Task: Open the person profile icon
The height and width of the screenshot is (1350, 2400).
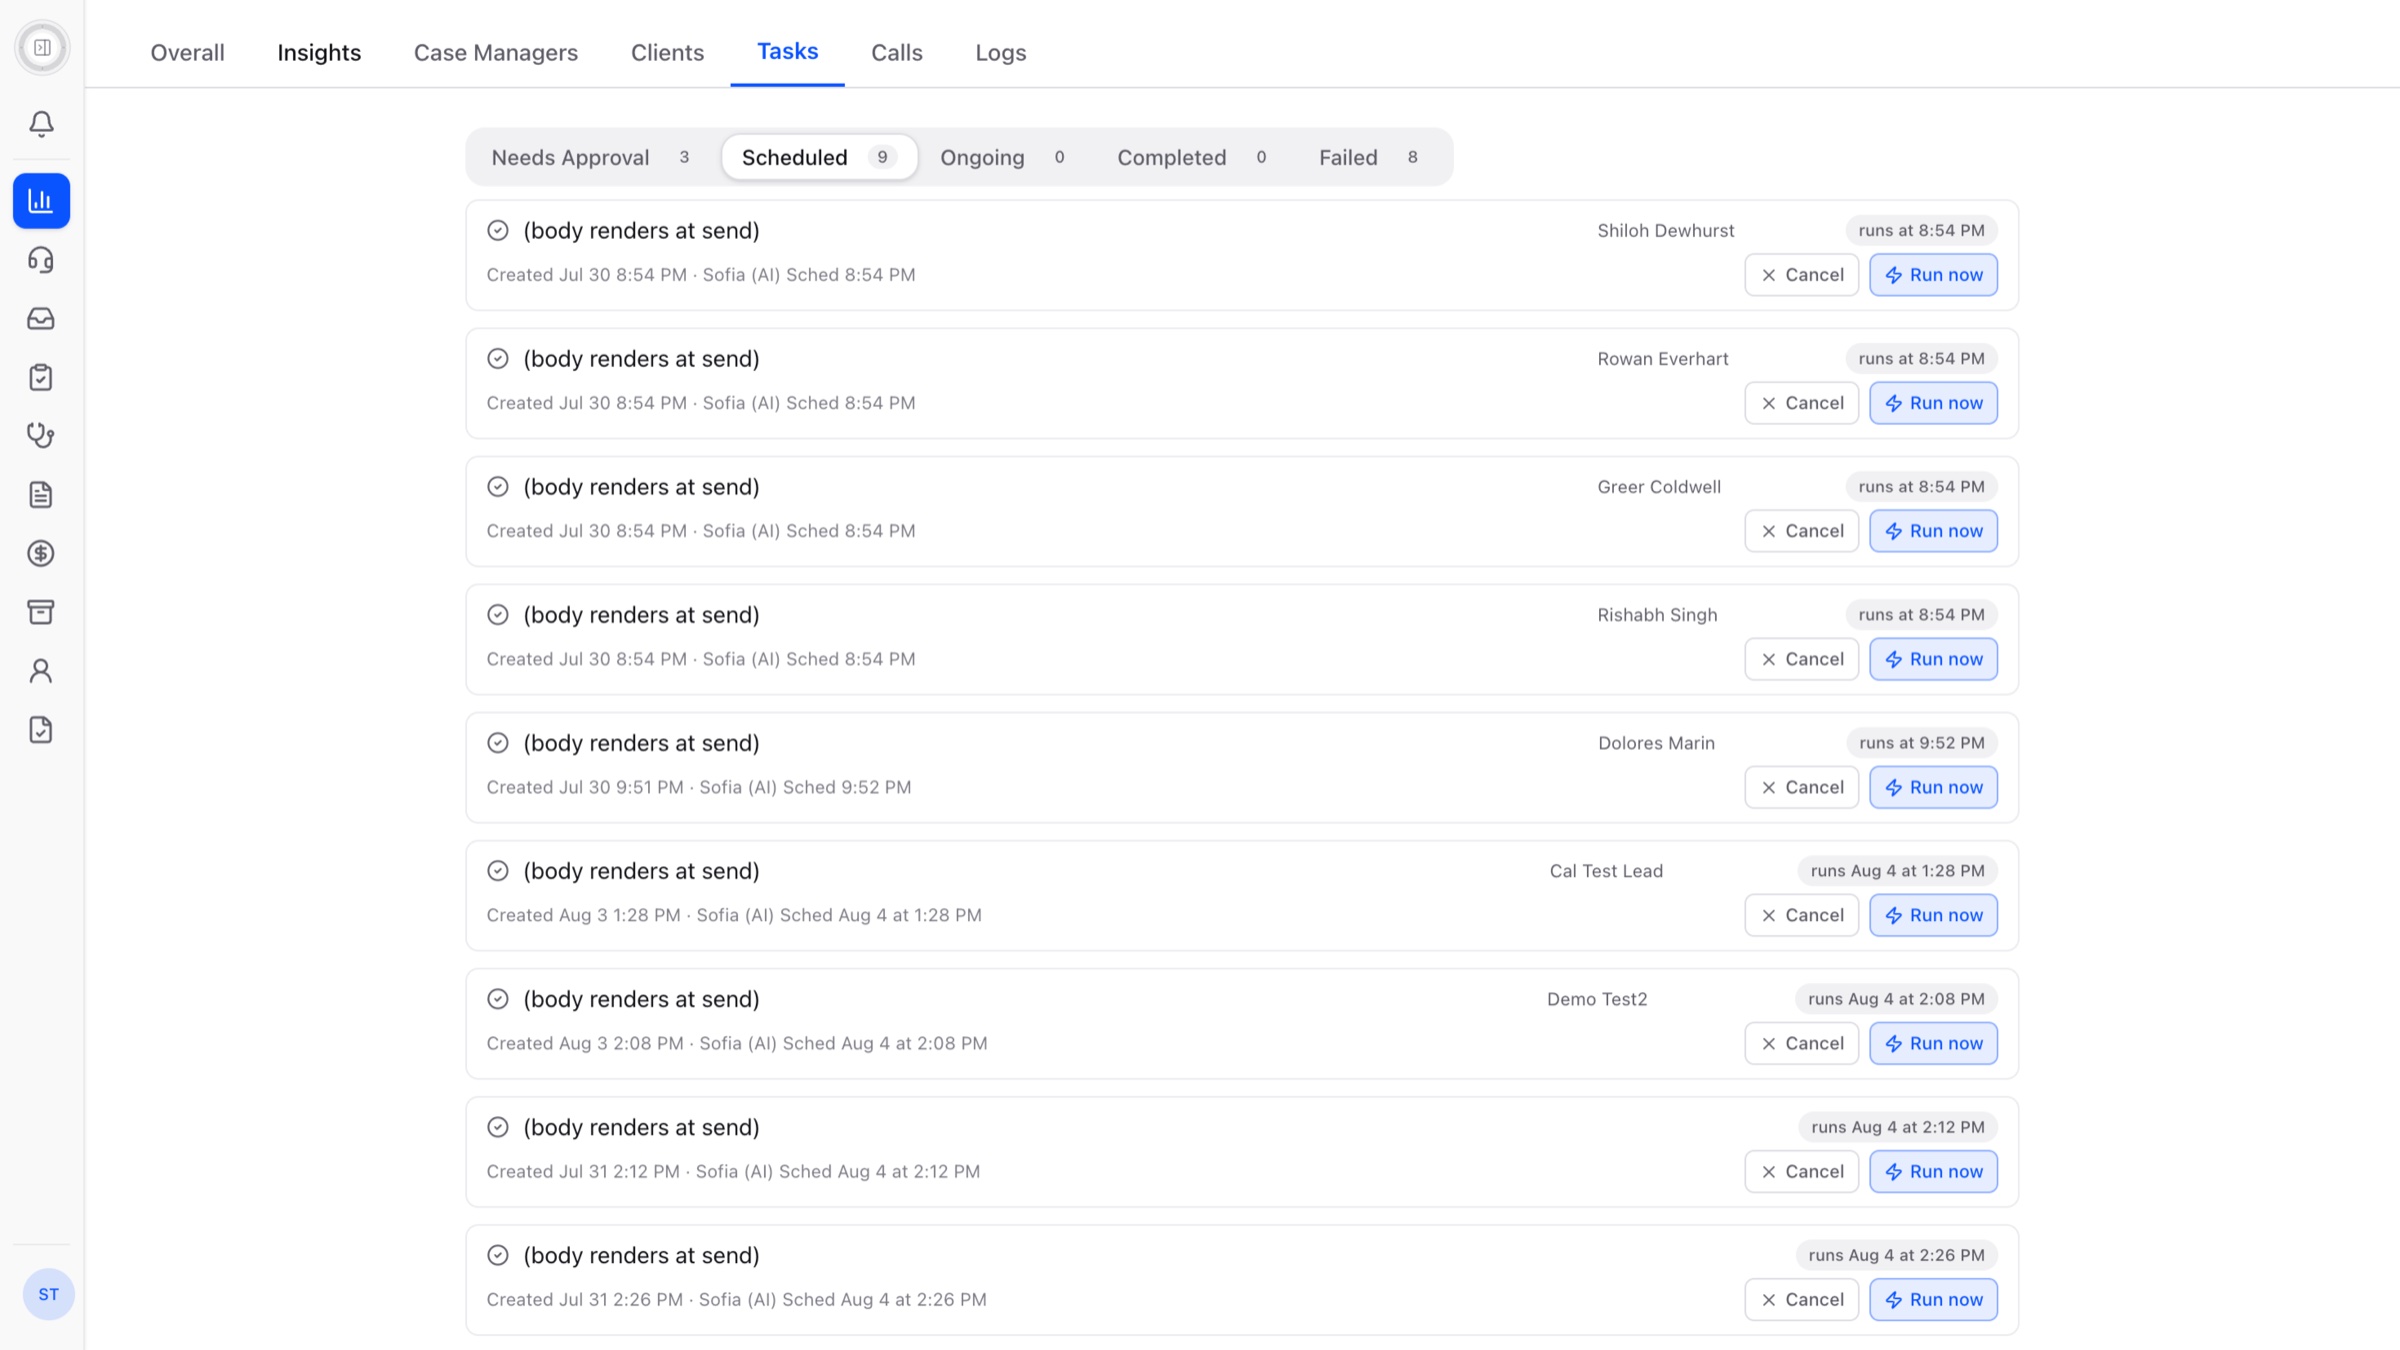Action: [41, 670]
